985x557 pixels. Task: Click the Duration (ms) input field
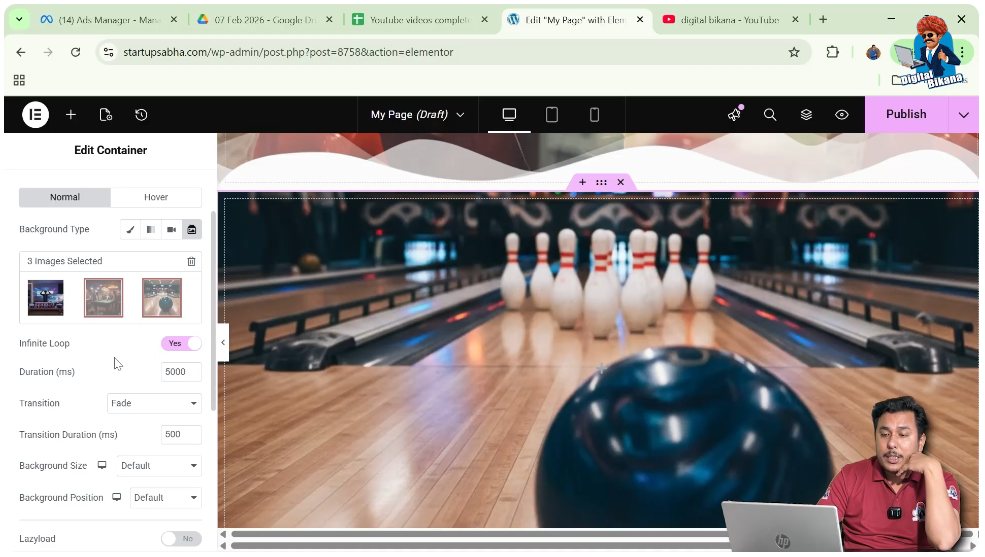click(x=181, y=372)
